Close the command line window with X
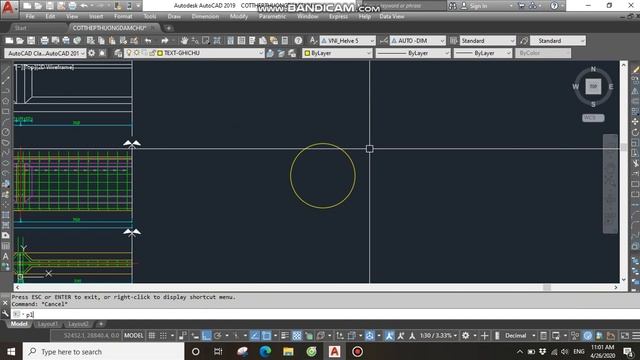This screenshot has width=640, height=360. tap(5, 303)
